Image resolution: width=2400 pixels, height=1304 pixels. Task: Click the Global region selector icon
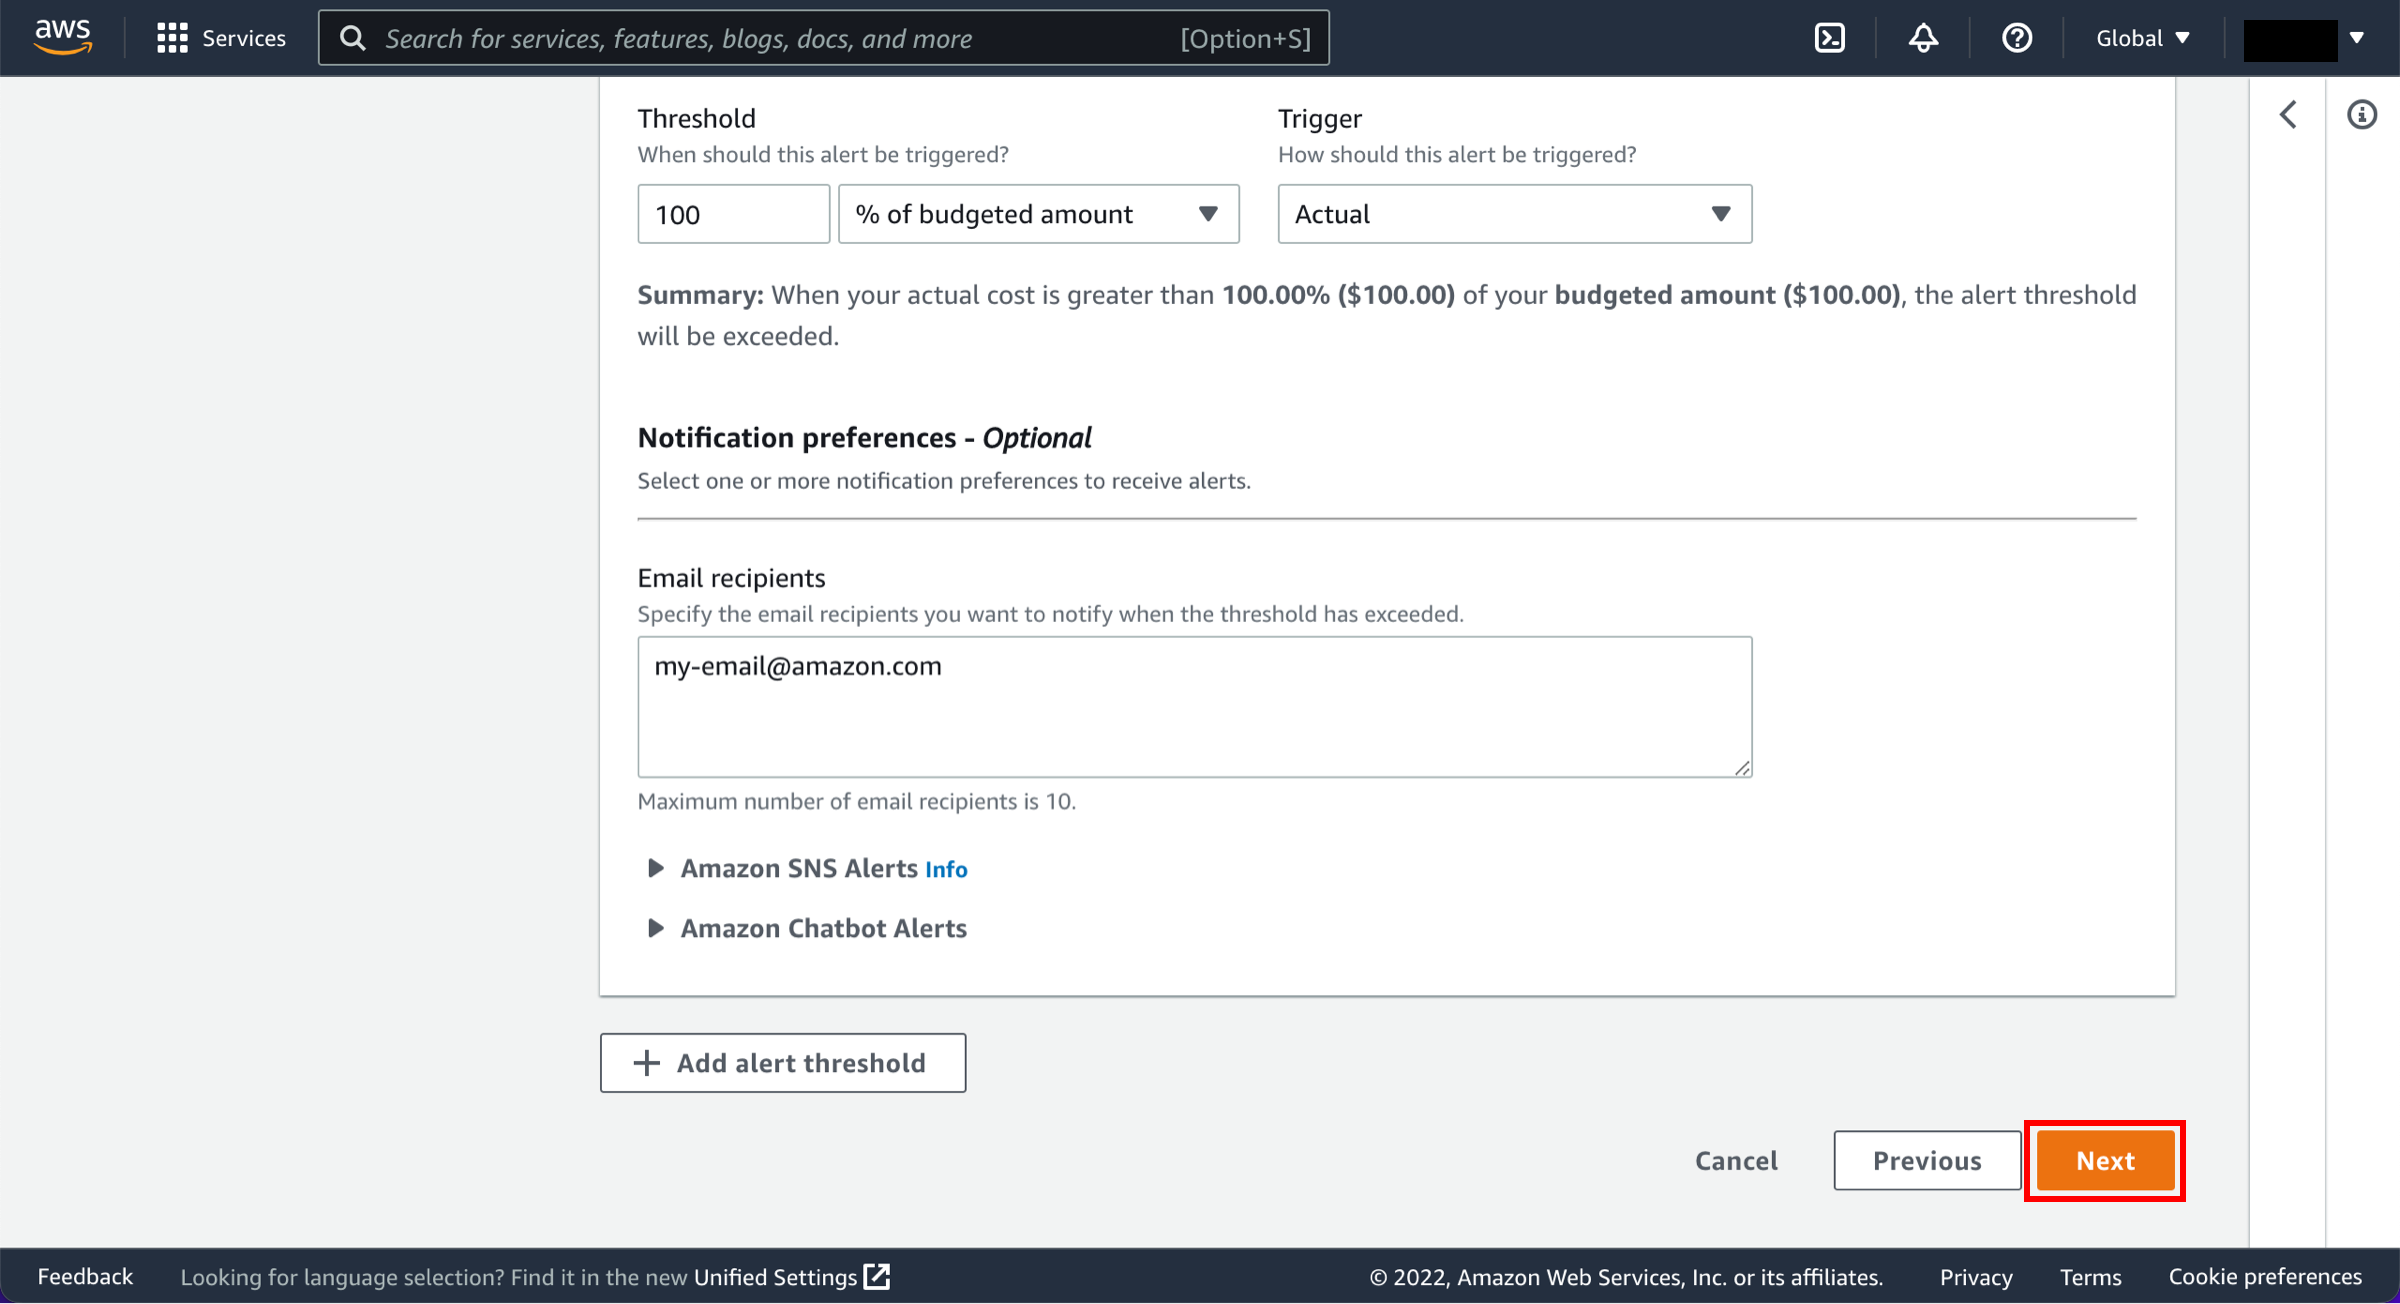pos(2142,35)
